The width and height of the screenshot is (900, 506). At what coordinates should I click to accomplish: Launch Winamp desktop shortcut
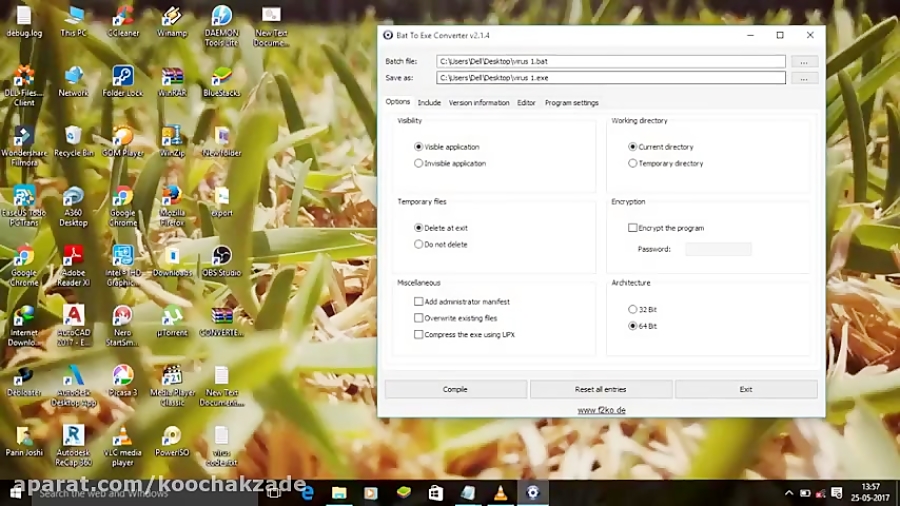coord(172,22)
